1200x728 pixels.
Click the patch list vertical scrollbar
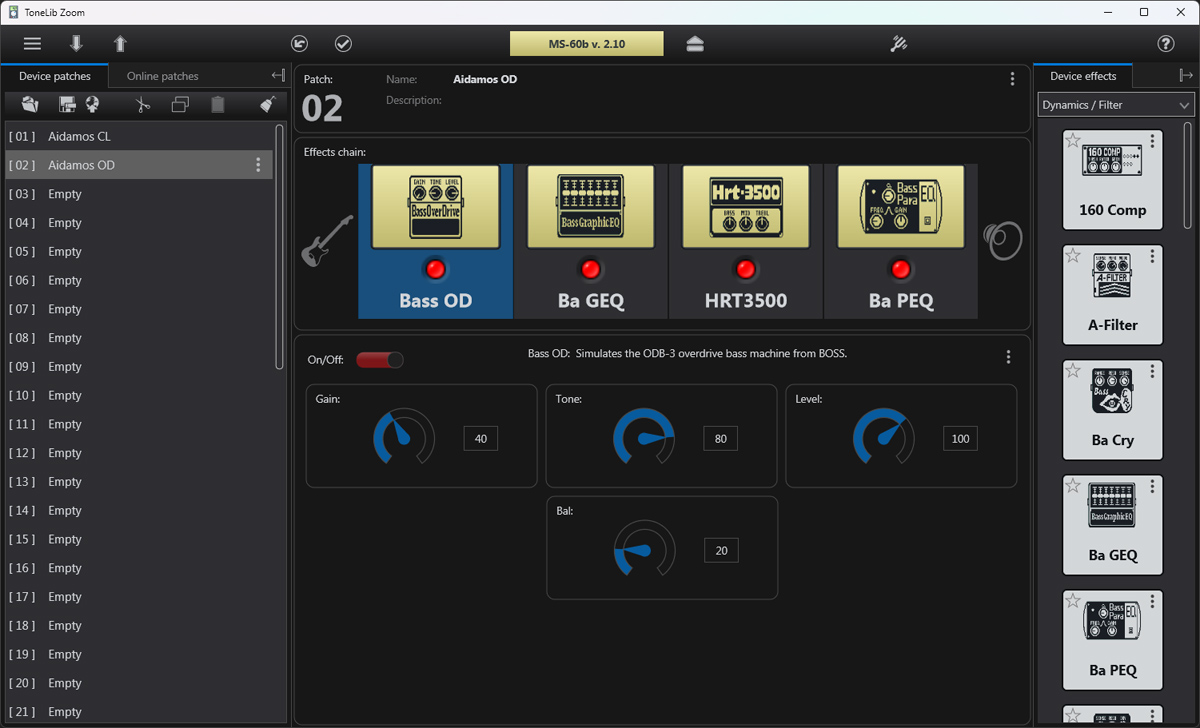pos(280,247)
